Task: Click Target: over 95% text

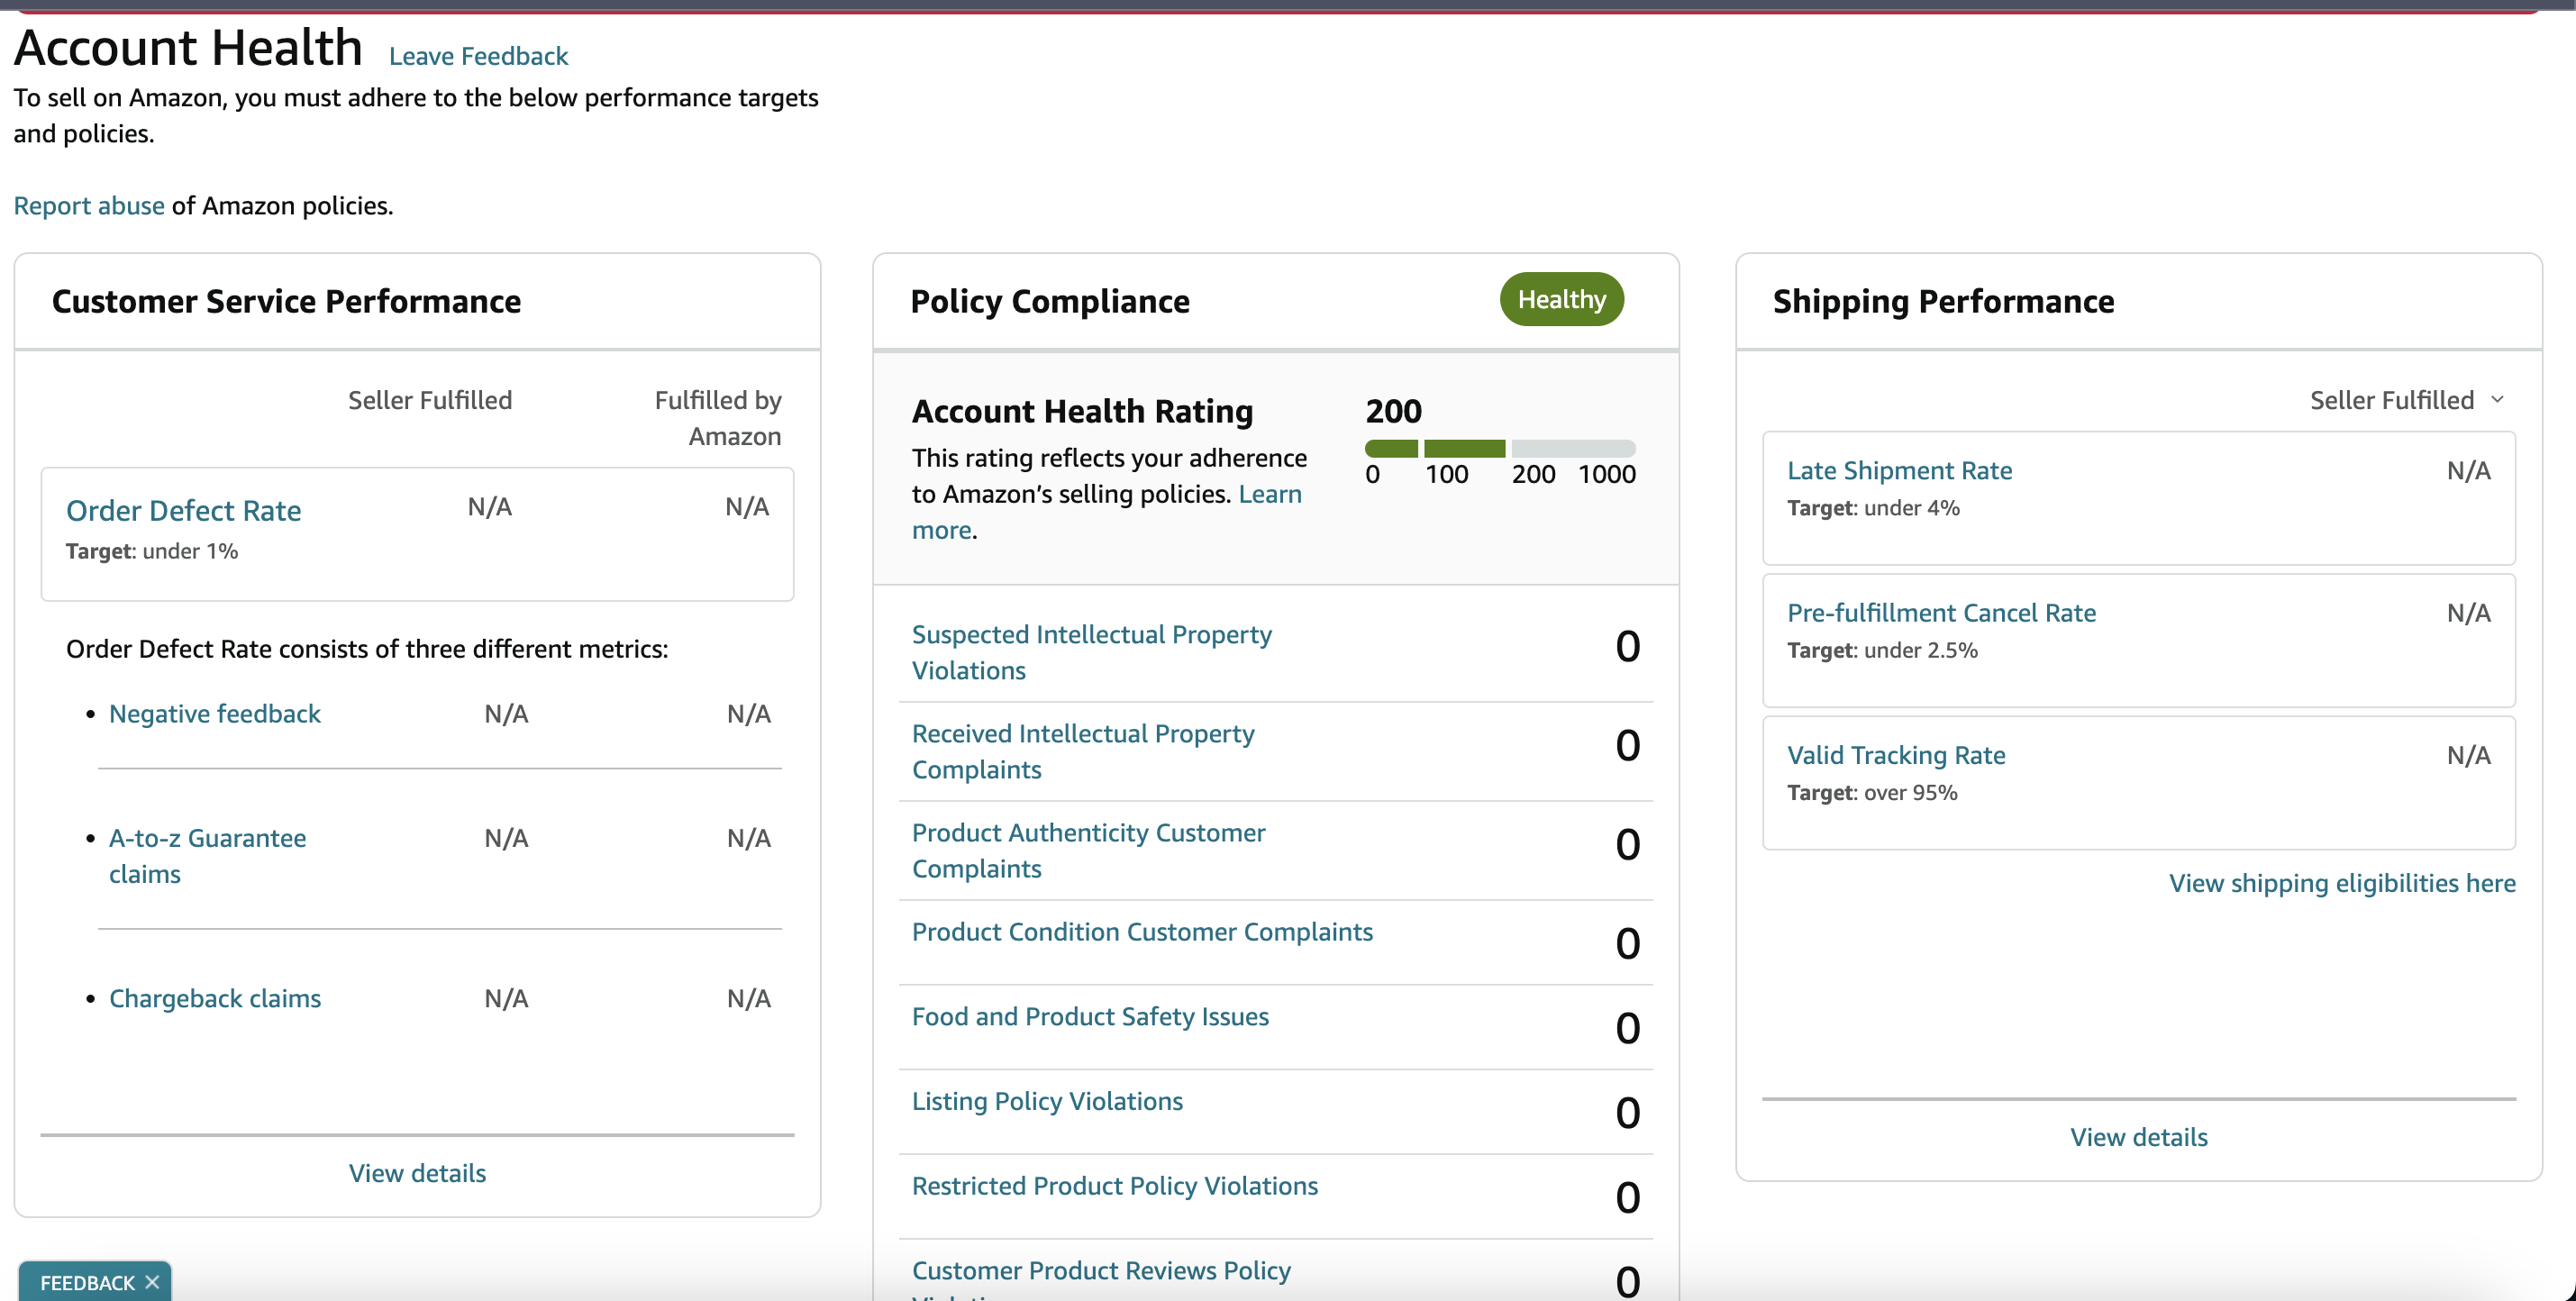Action: point(1872,792)
